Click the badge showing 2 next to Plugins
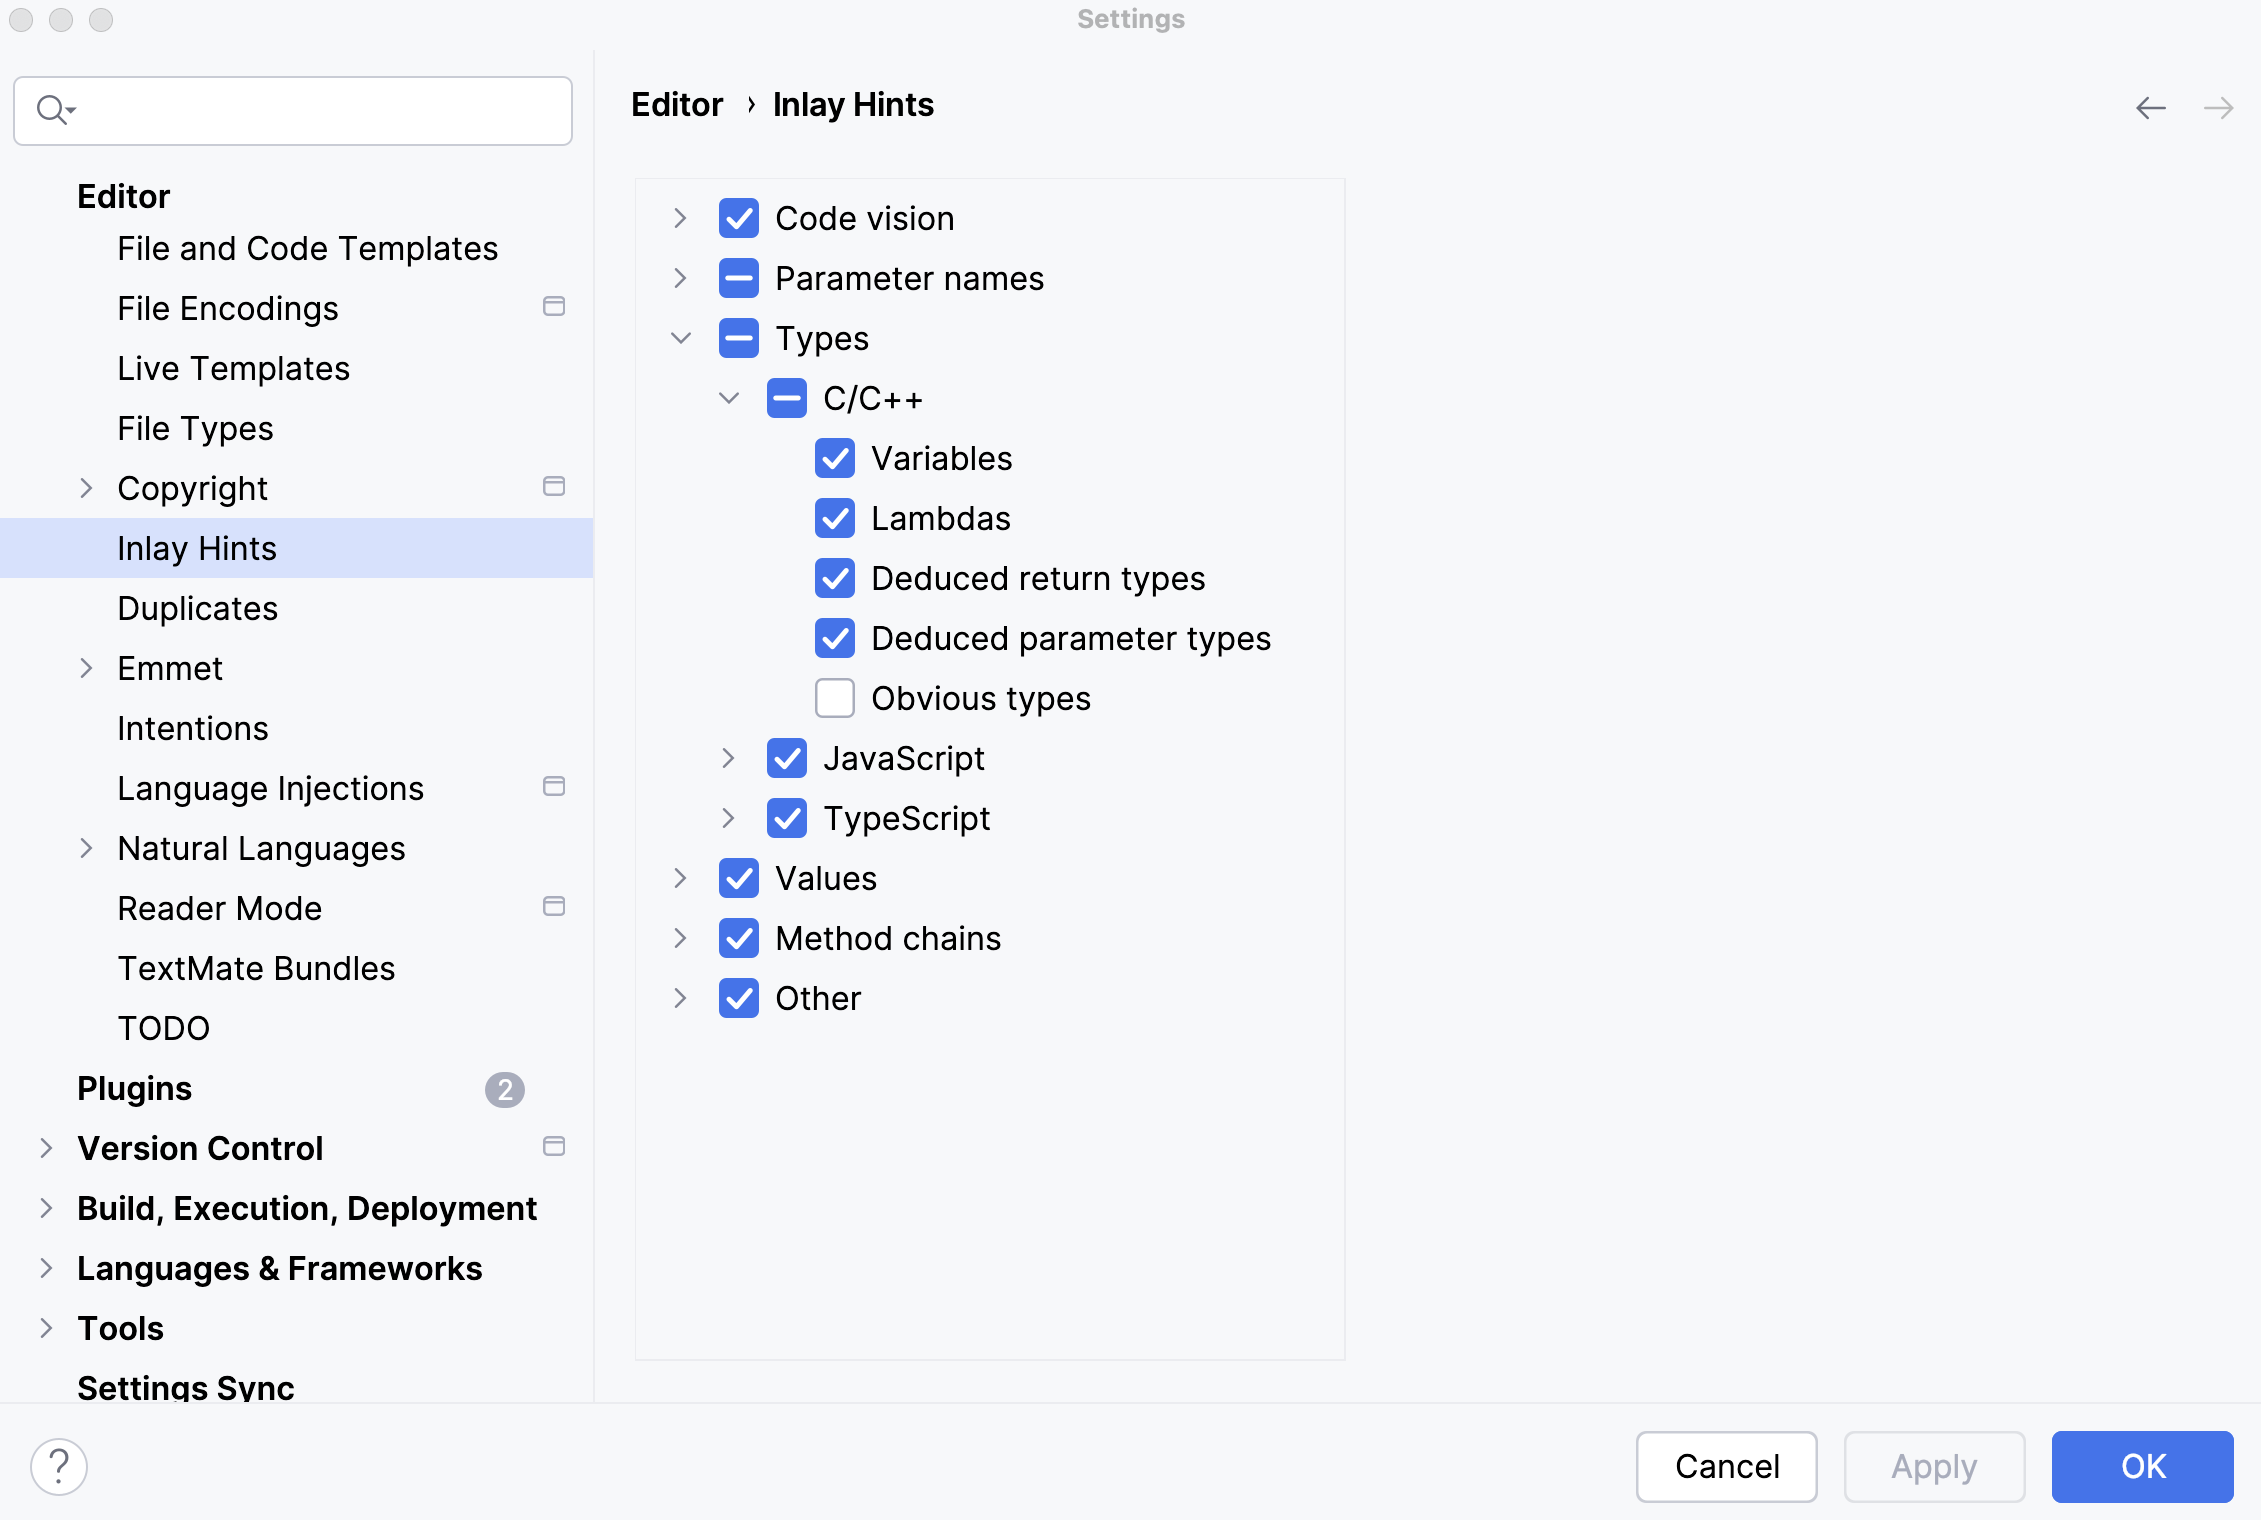Screen dimensions: 2261x1520 click(x=505, y=1090)
